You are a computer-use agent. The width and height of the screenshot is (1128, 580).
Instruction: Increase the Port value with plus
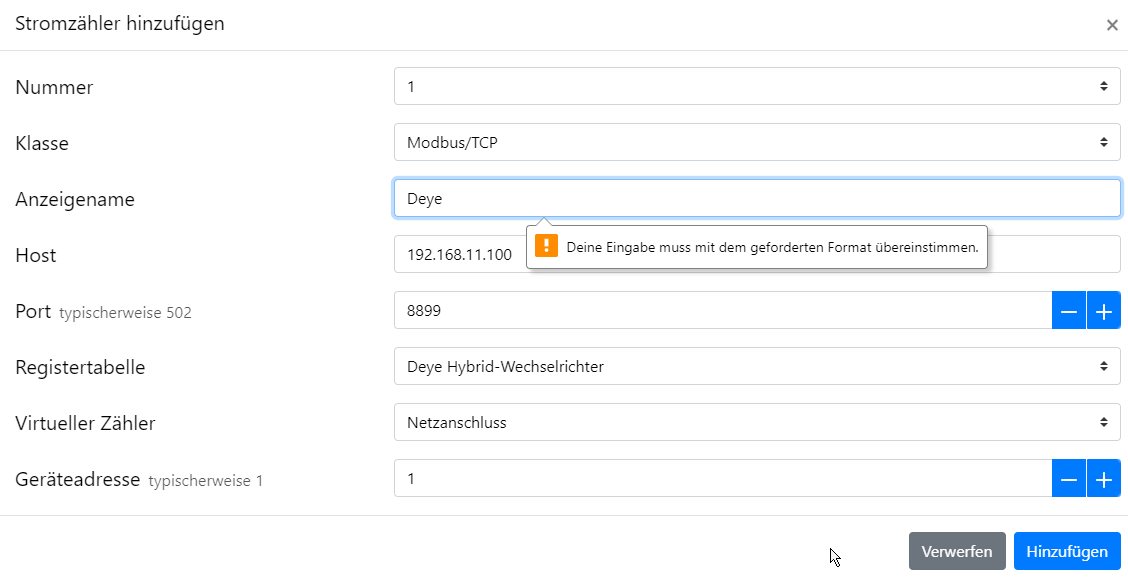tap(1104, 311)
